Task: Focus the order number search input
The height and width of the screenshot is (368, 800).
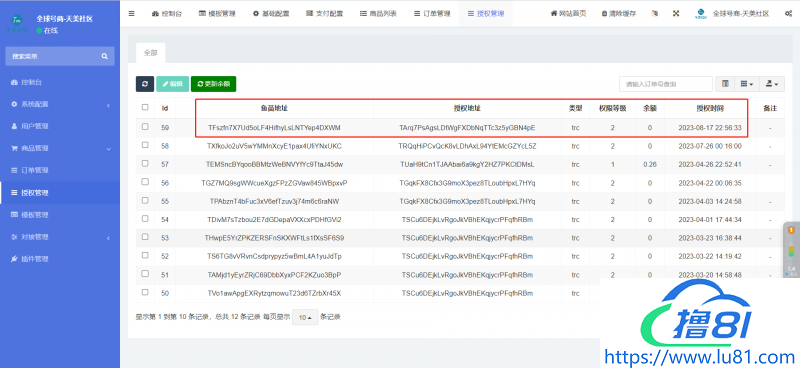Action: (x=666, y=84)
